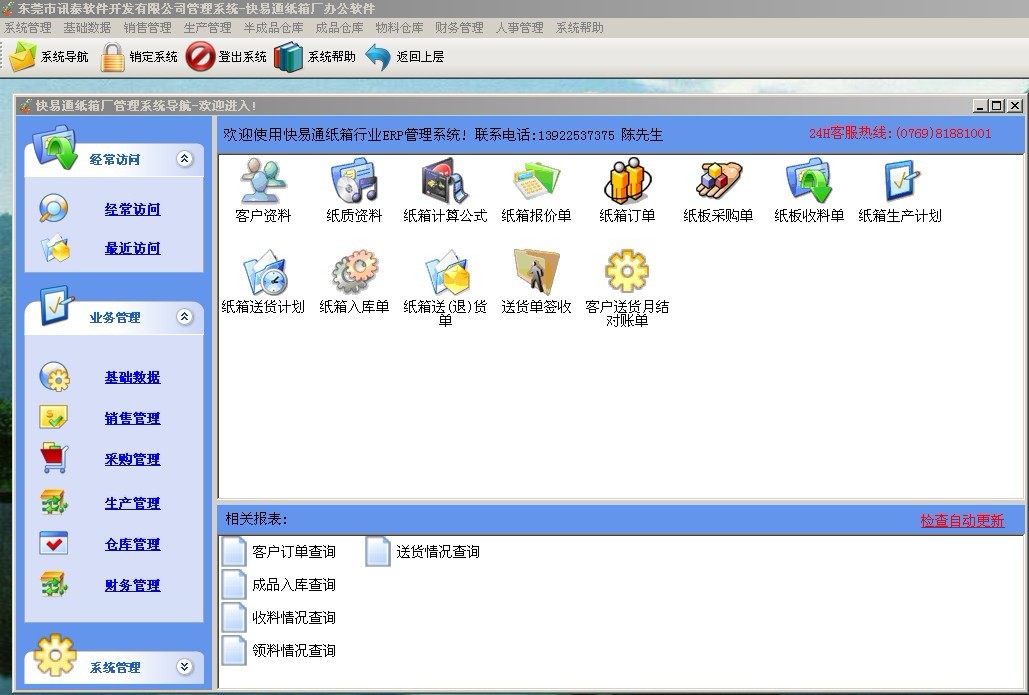Click the 锁定系统 padlock button
This screenshot has height=695, width=1029.
138,56
